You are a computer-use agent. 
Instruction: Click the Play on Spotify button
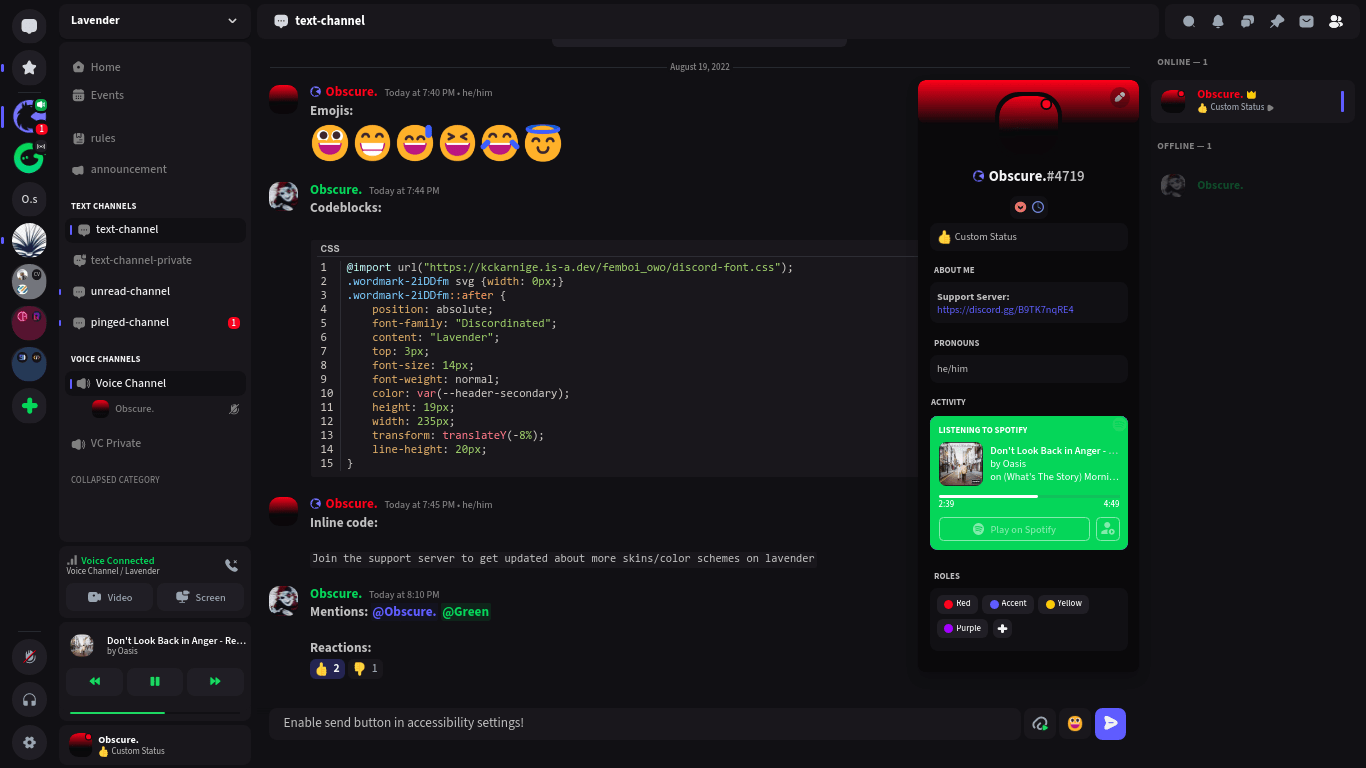[x=1014, y=529]
